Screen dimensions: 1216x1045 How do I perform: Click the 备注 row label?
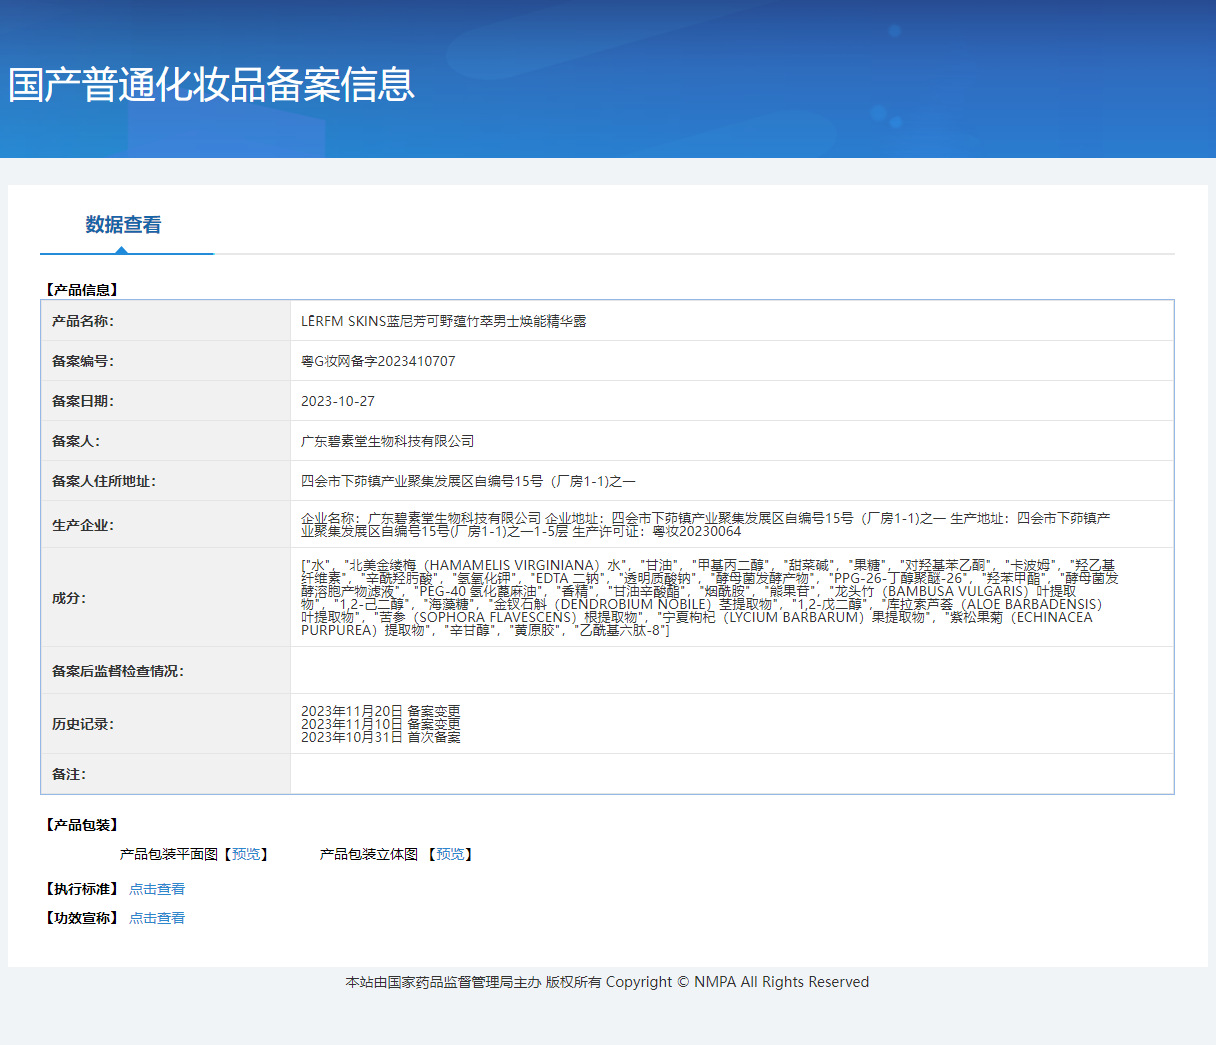tap(69, 774)
